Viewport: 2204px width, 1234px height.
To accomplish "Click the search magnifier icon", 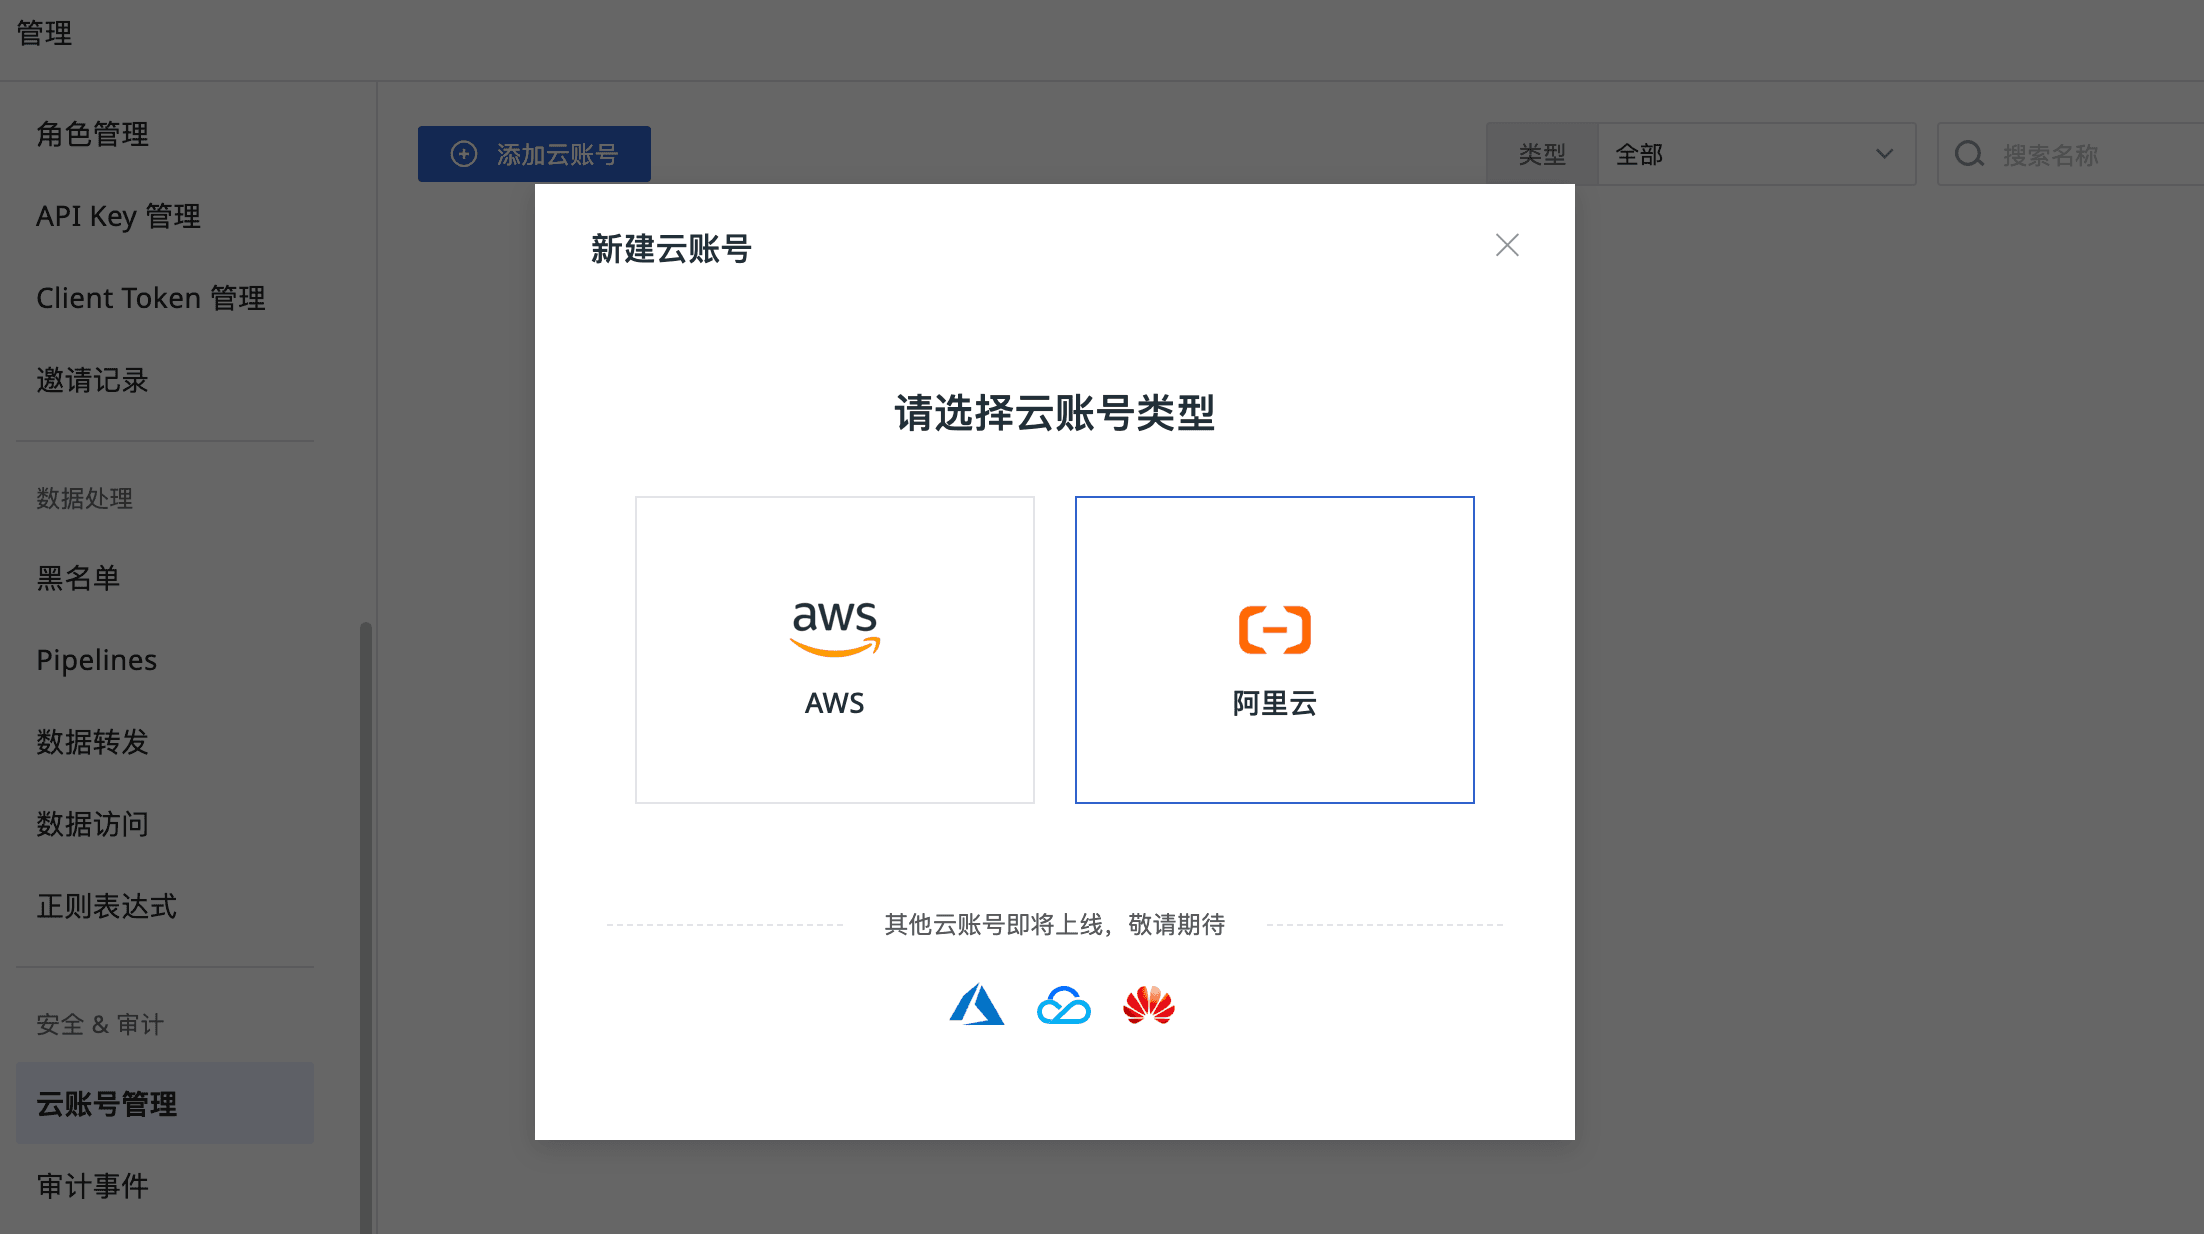I will point(1969,154).
